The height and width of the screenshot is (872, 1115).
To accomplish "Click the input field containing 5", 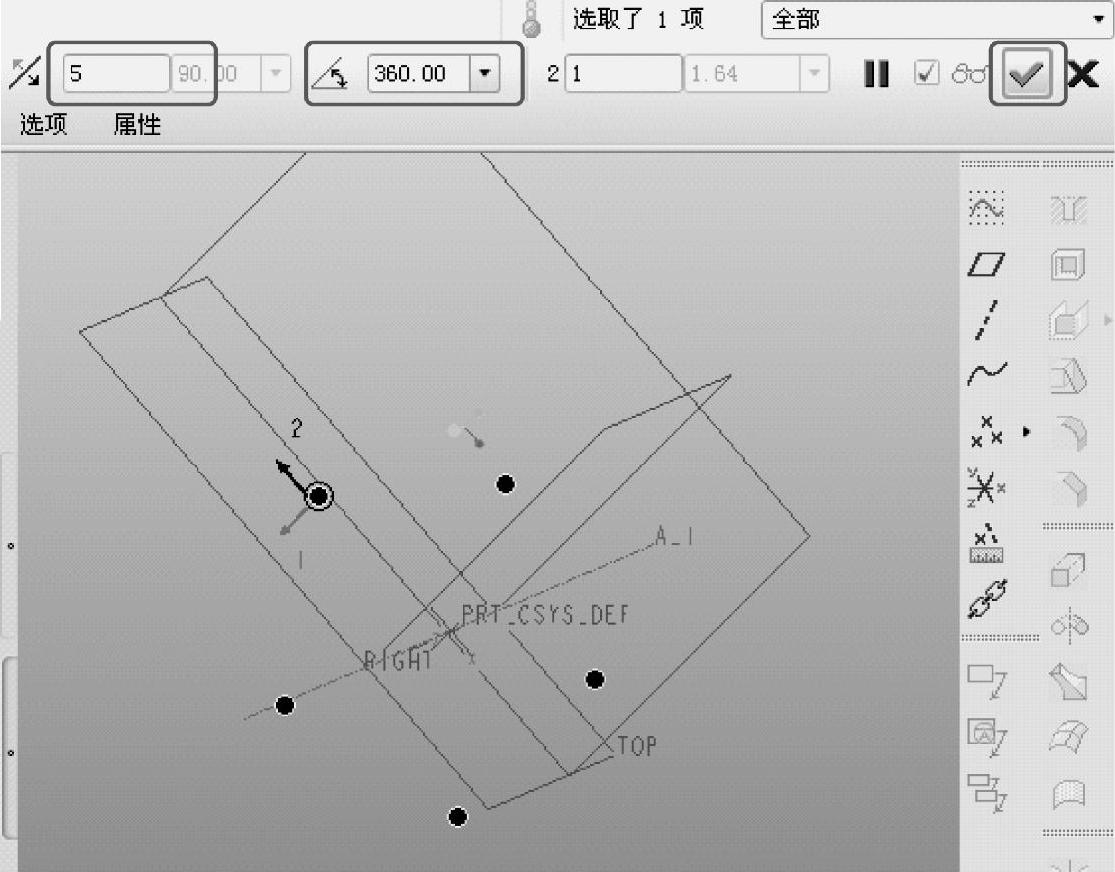I will tap(116, 74).
